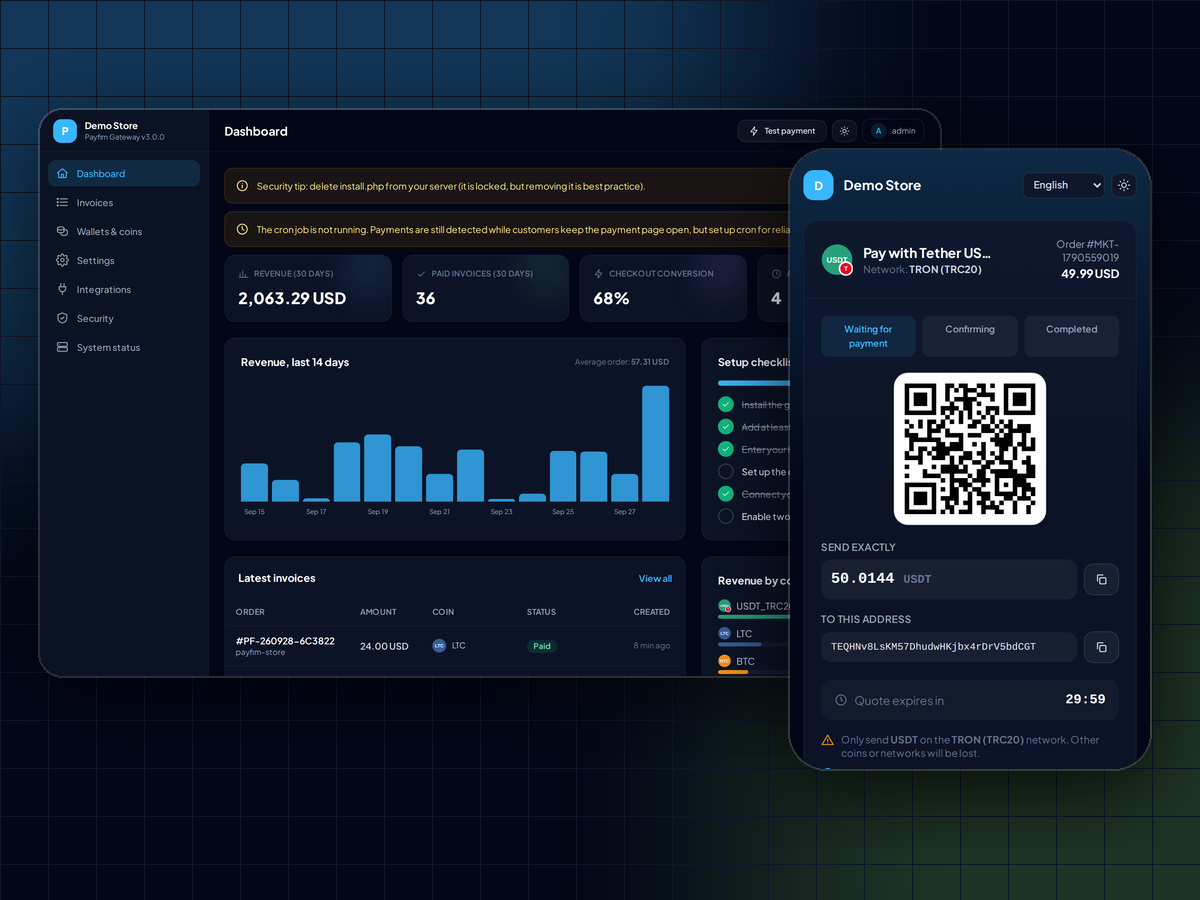The height and width of the screenshot is (900, 1200).
Task: Click the security tip info icon
Action: [242, 186]
